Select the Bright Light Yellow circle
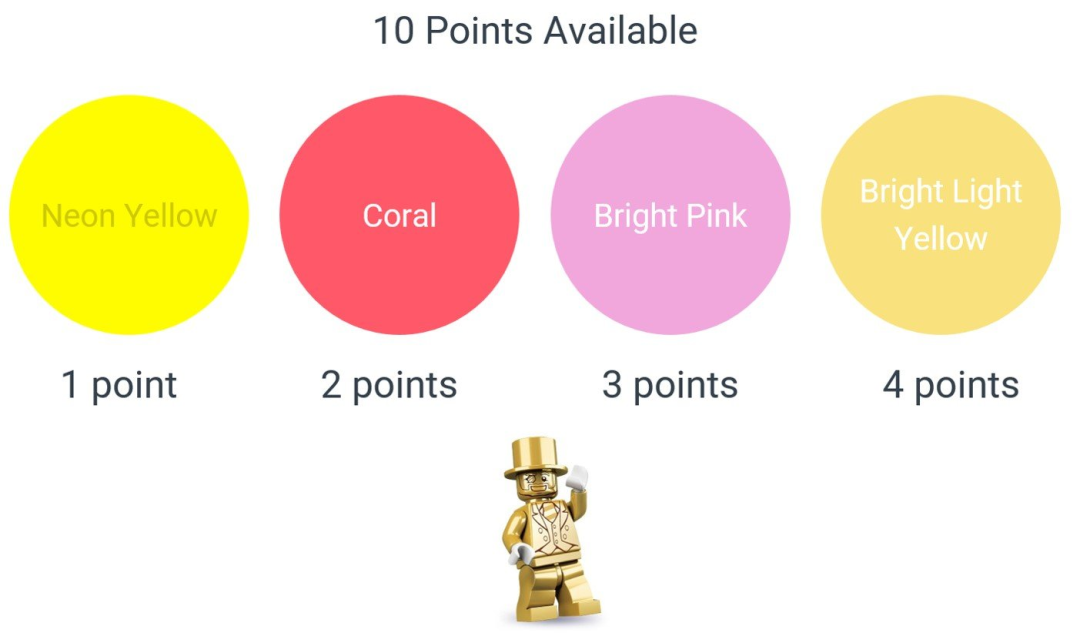This screenshot has height=636, width=1080. (x=941, y=215)
